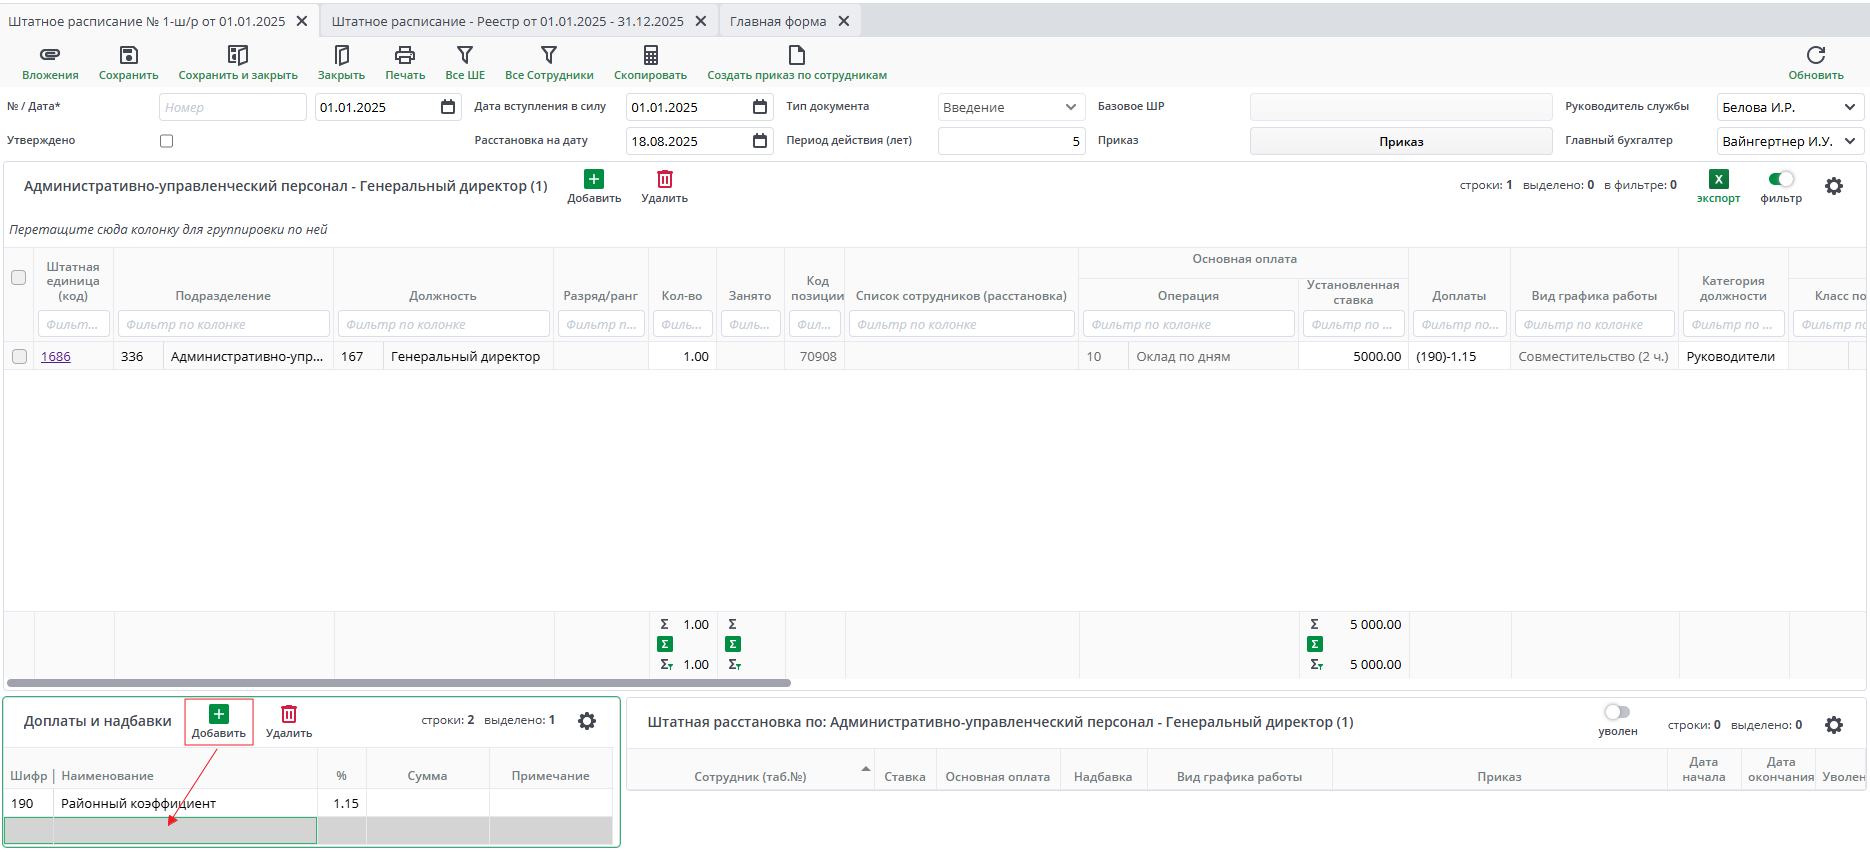
Task: Click the Оклад по дням cell
Action: point(1213,356)
